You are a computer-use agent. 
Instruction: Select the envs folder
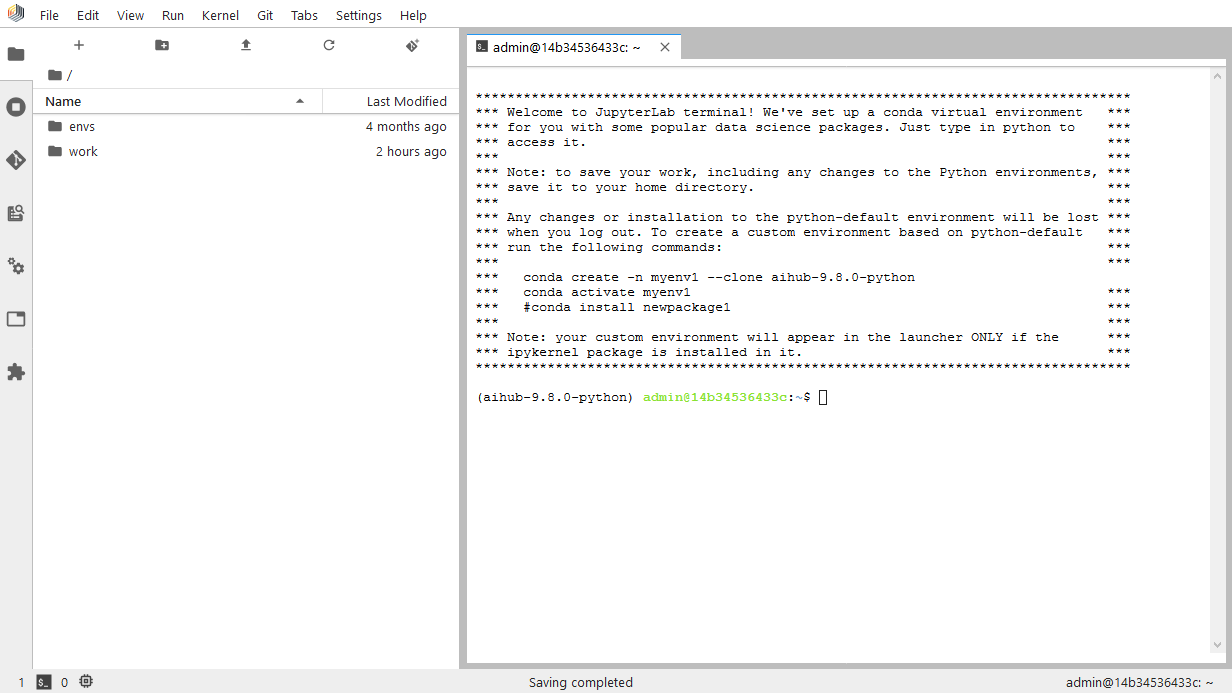pos(81,126)
